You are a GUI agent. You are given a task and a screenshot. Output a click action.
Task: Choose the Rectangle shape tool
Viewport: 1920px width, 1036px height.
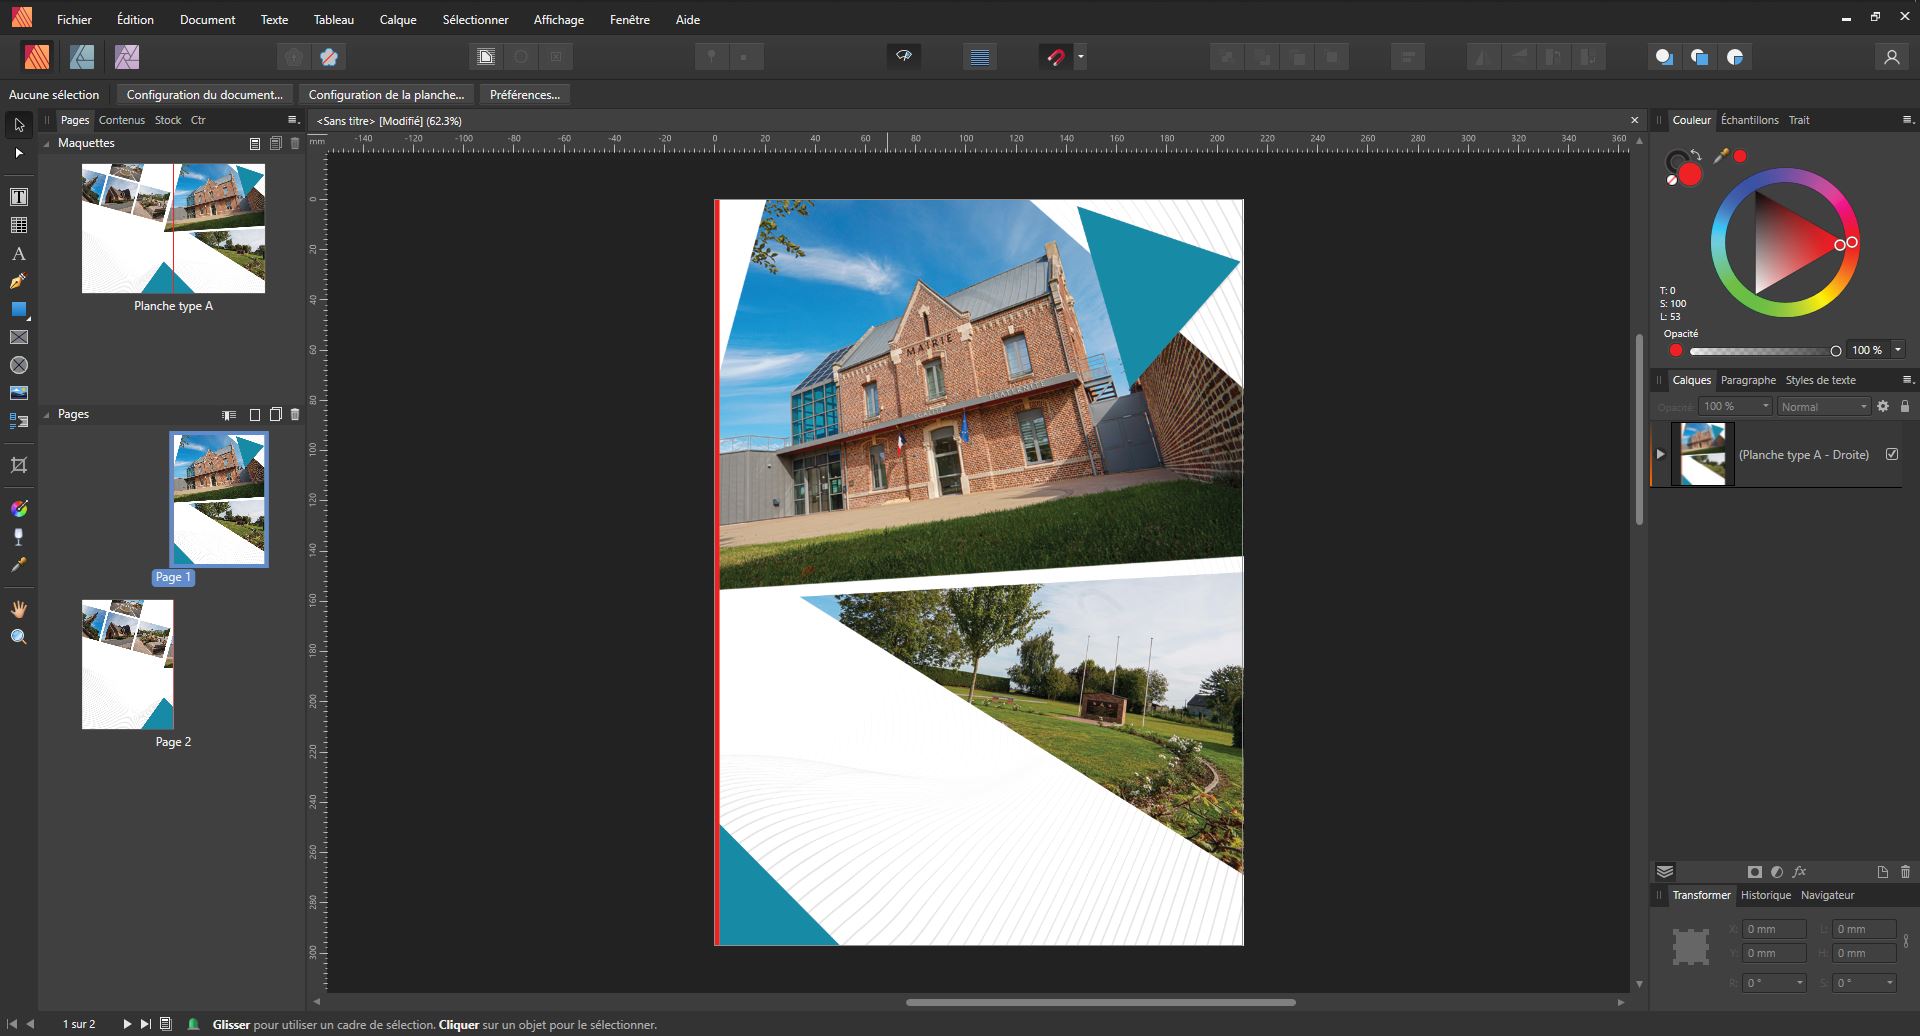(19, 310)
